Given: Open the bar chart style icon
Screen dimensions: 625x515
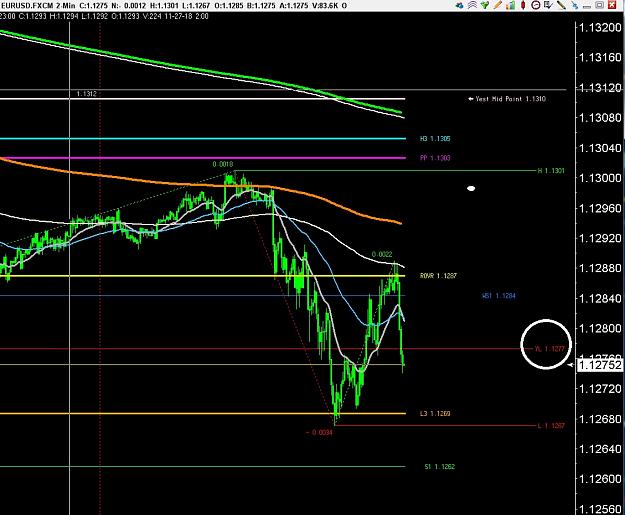Looking at the screenshot, I should point(511,5).
